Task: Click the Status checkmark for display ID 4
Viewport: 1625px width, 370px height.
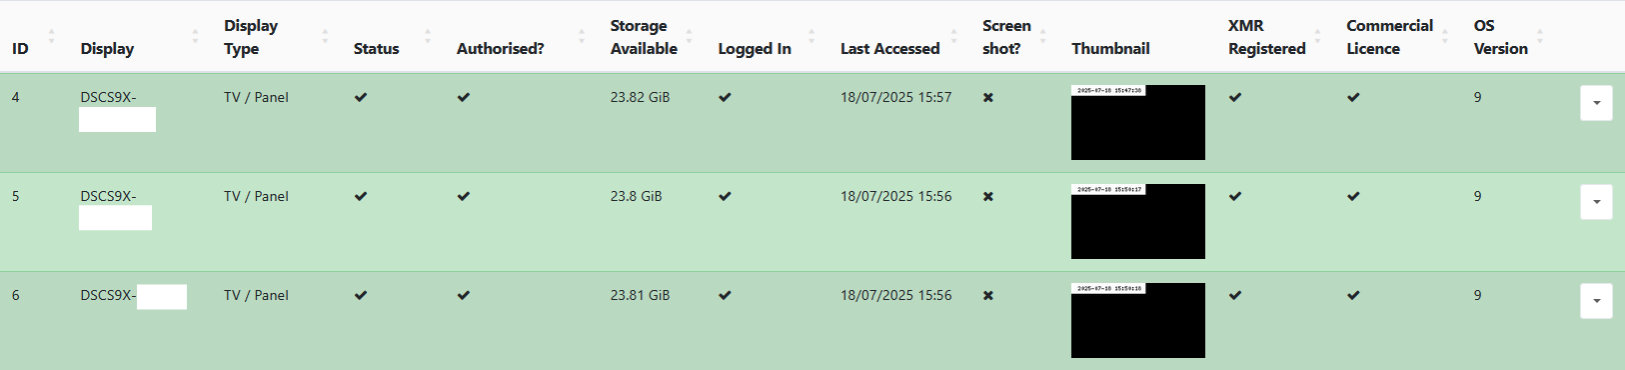Action: pyautogui.click(x=361, y=97)
